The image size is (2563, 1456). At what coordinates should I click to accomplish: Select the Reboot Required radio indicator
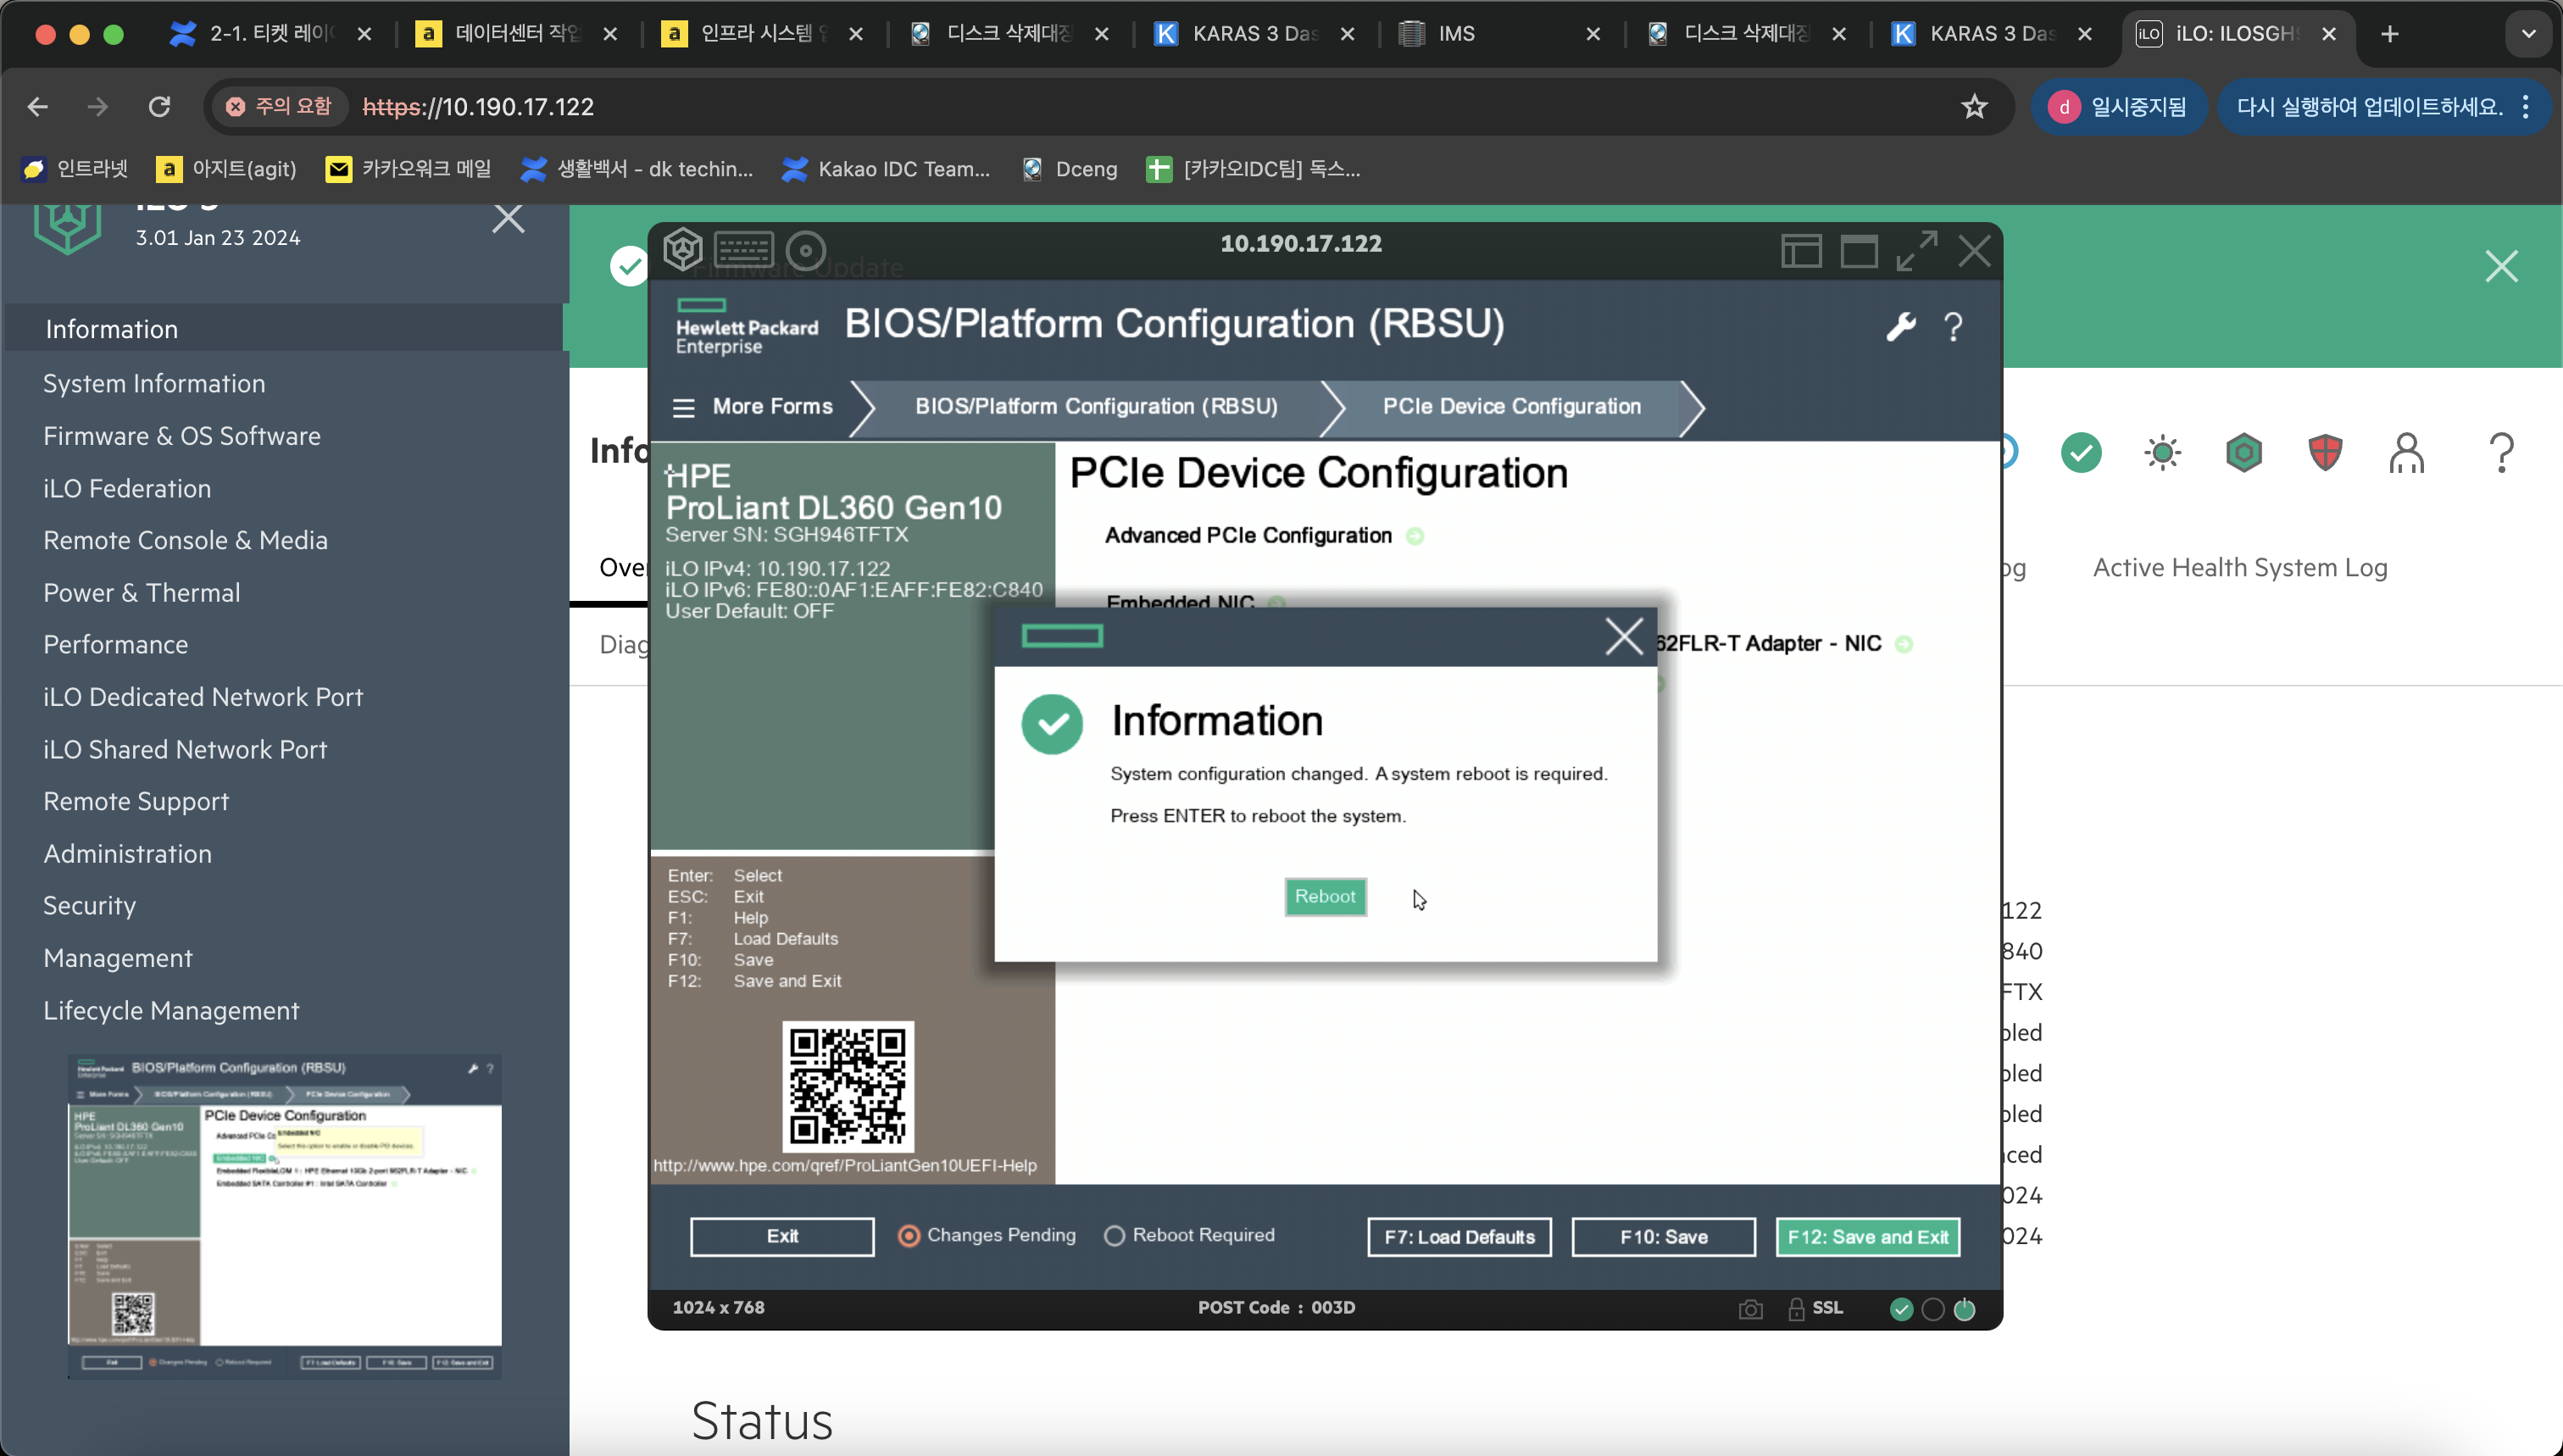(x=1114, y=1236)
